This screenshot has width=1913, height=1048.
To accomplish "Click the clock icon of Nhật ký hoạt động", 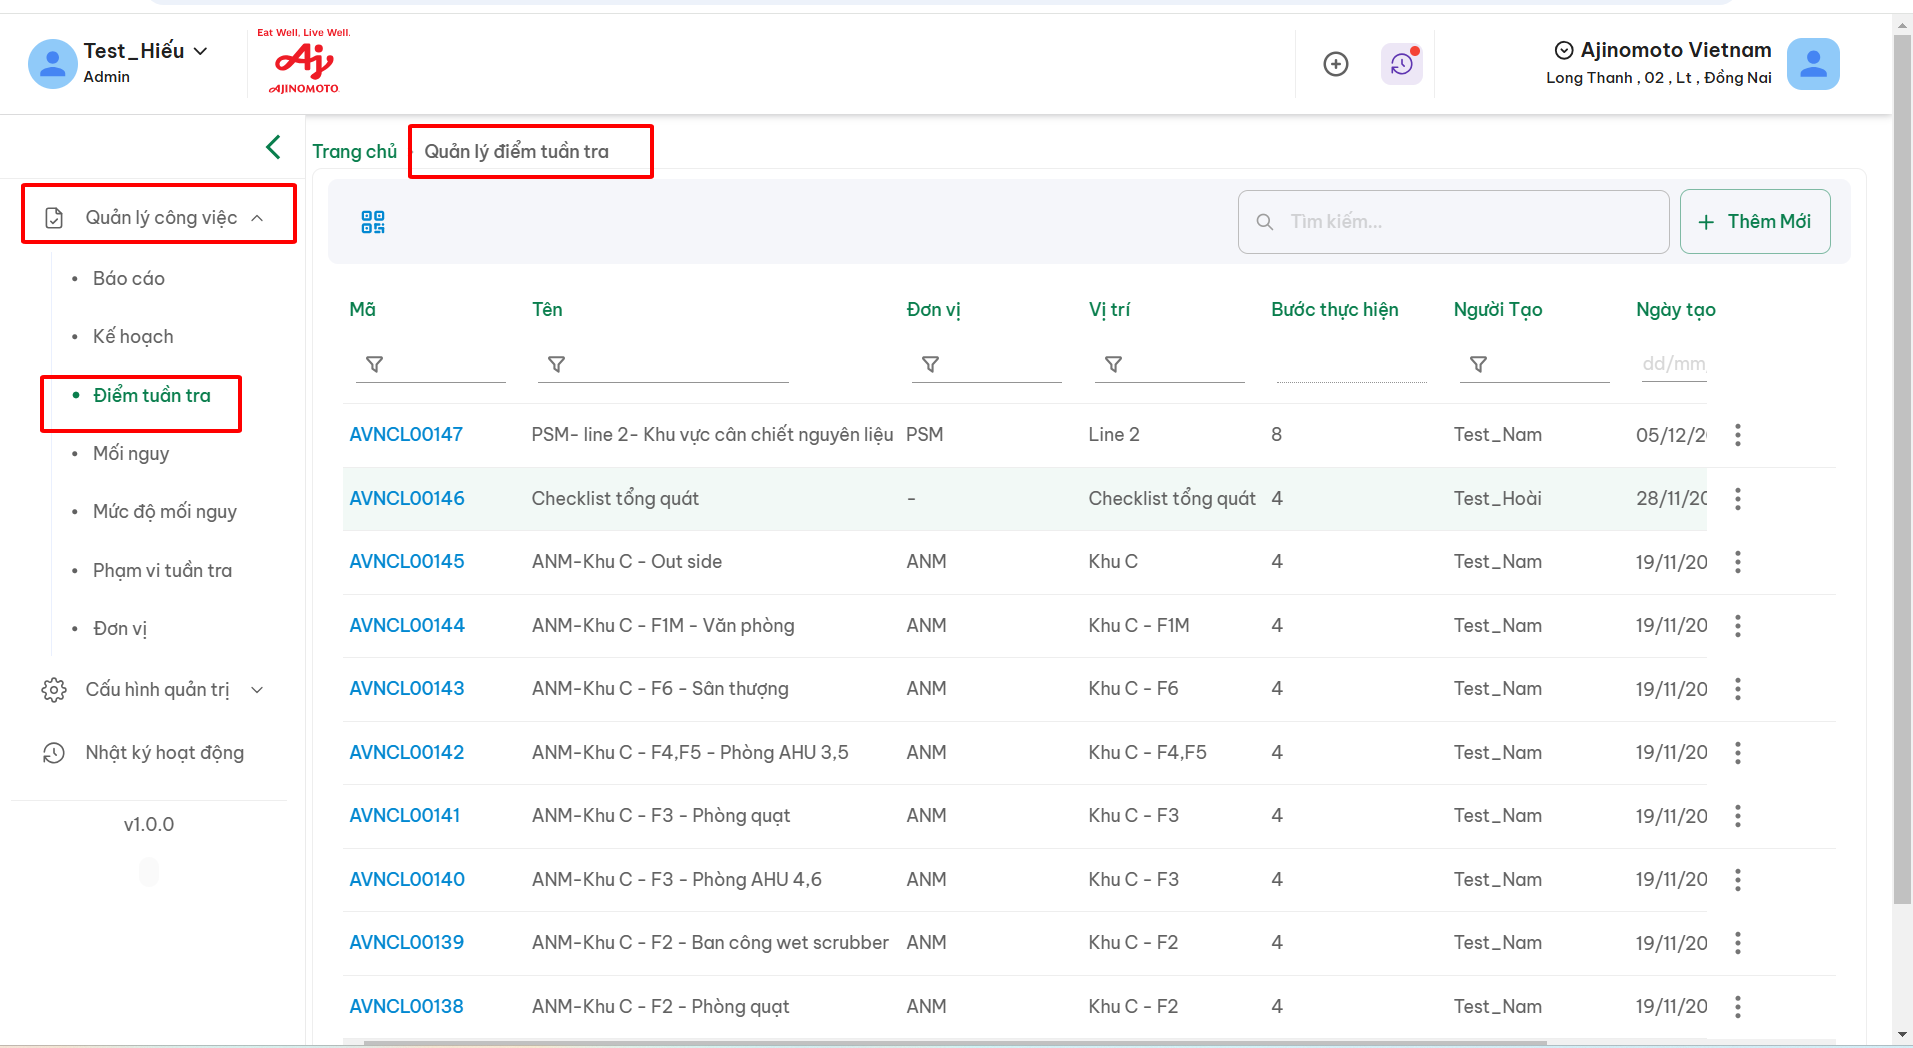I will coord(54,753).
